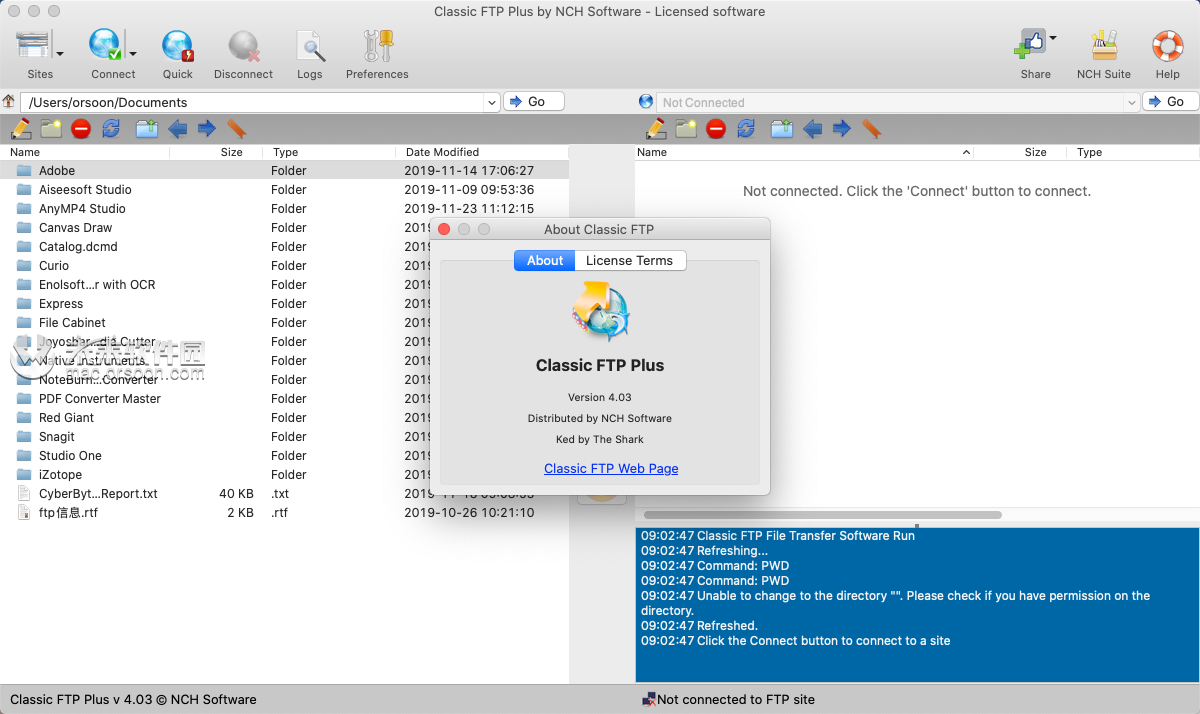Create new folder in remote pane
The width and height of the screenshot is (1200, 714).
click(x=686, y=128)
